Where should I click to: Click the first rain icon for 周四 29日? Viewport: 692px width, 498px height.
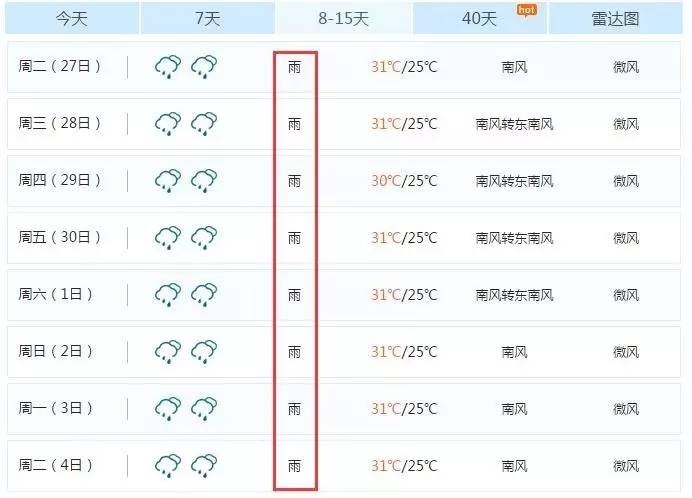click(x=168, y=181)
